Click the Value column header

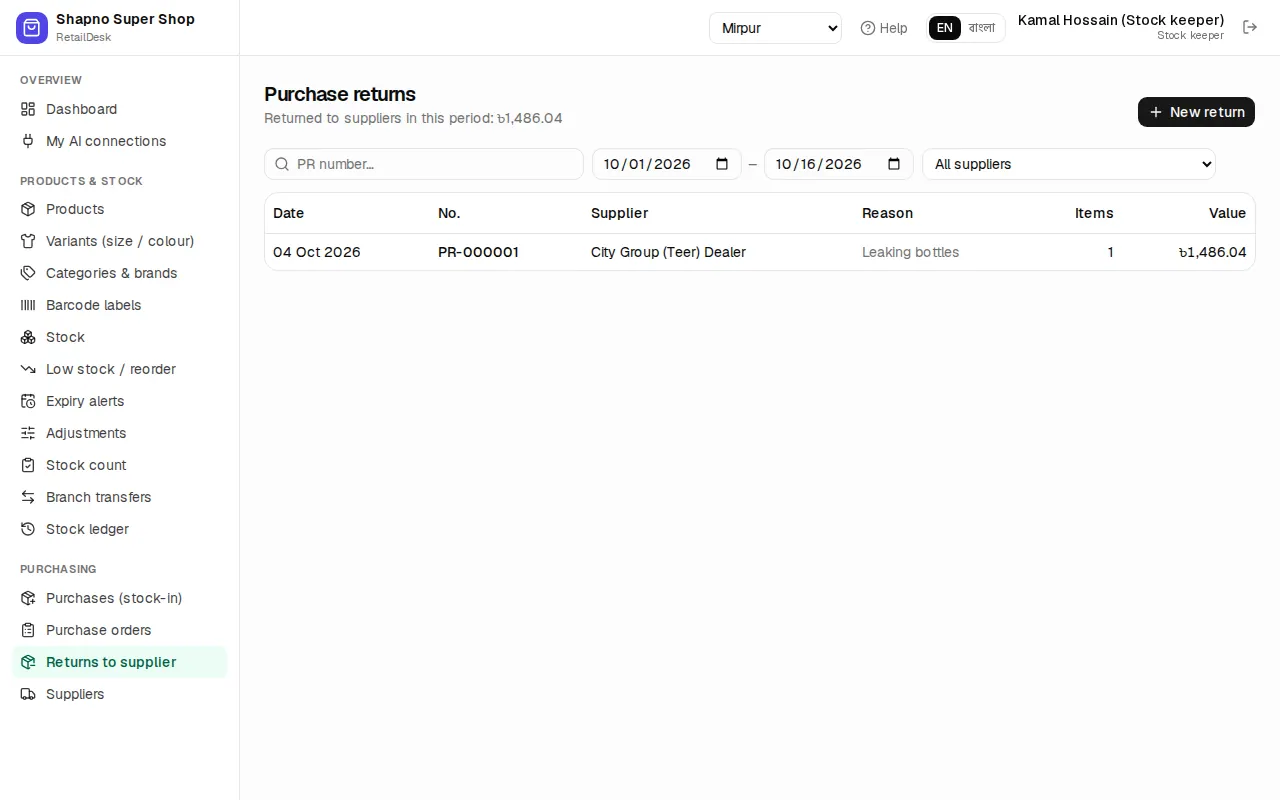1227,213
